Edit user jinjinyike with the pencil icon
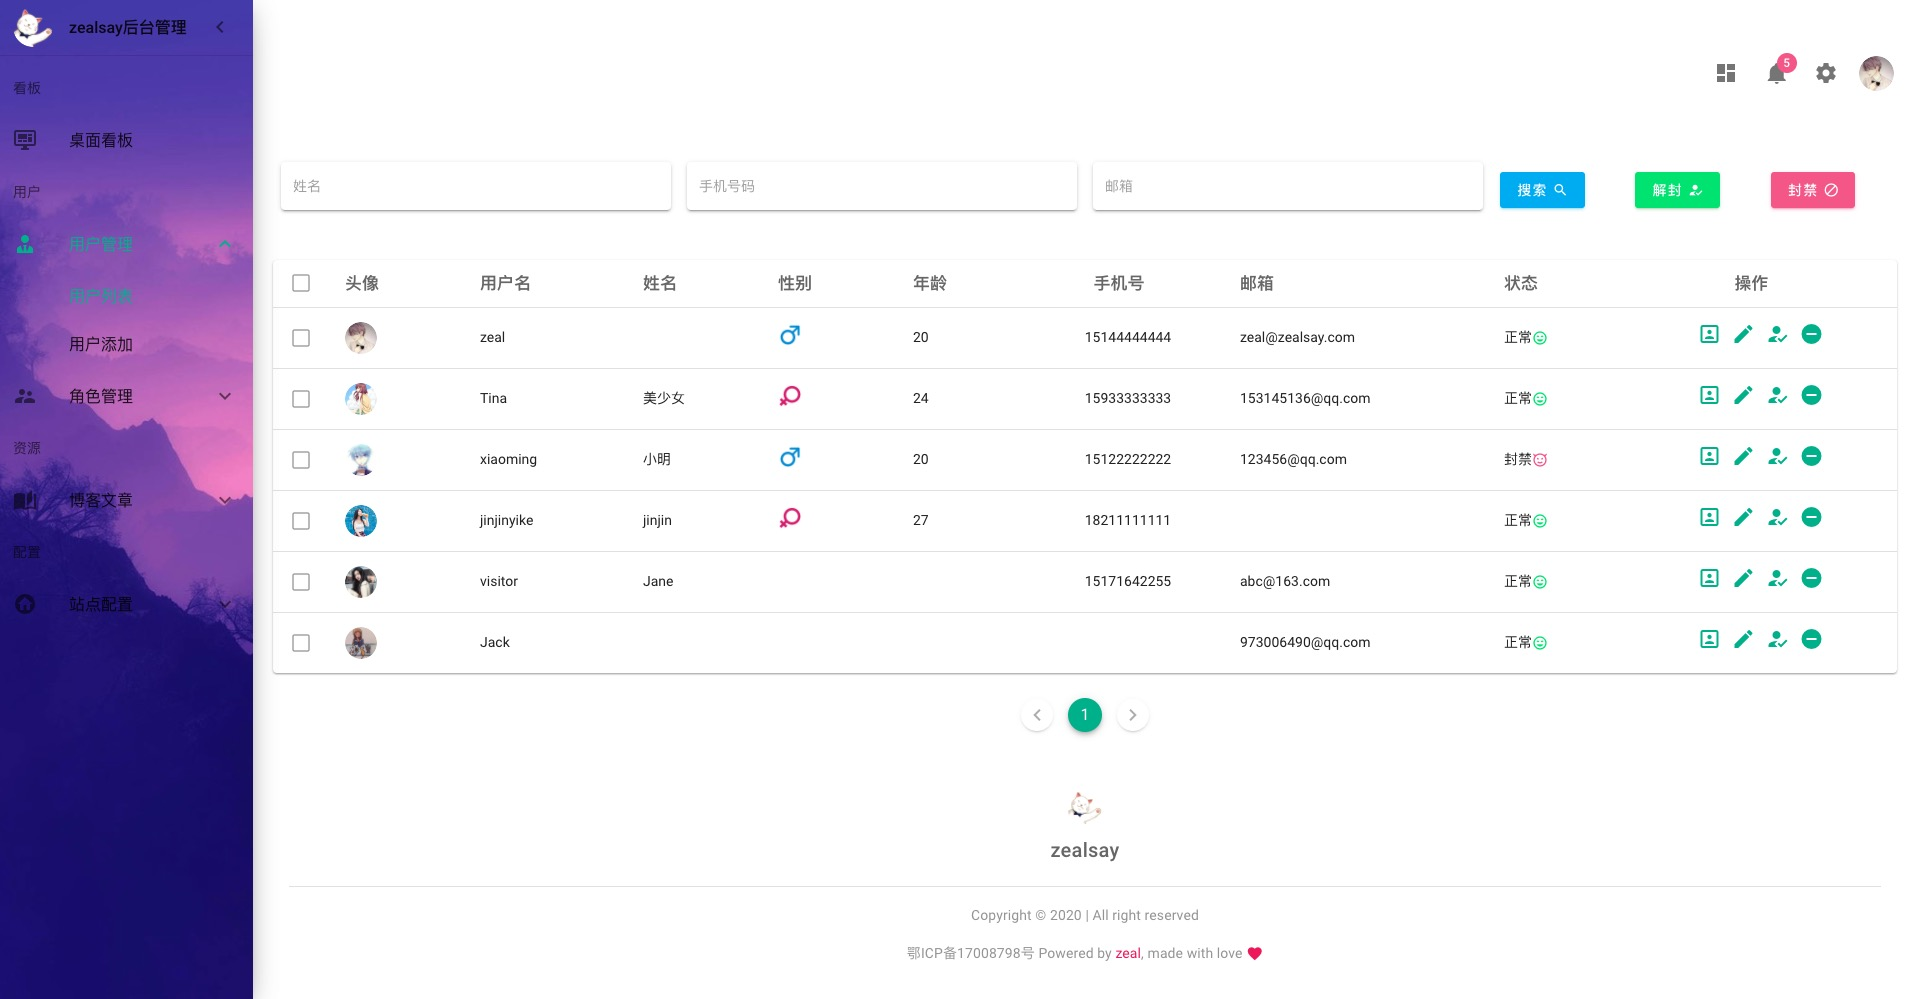1916x999 pixels. [1743, 517]
